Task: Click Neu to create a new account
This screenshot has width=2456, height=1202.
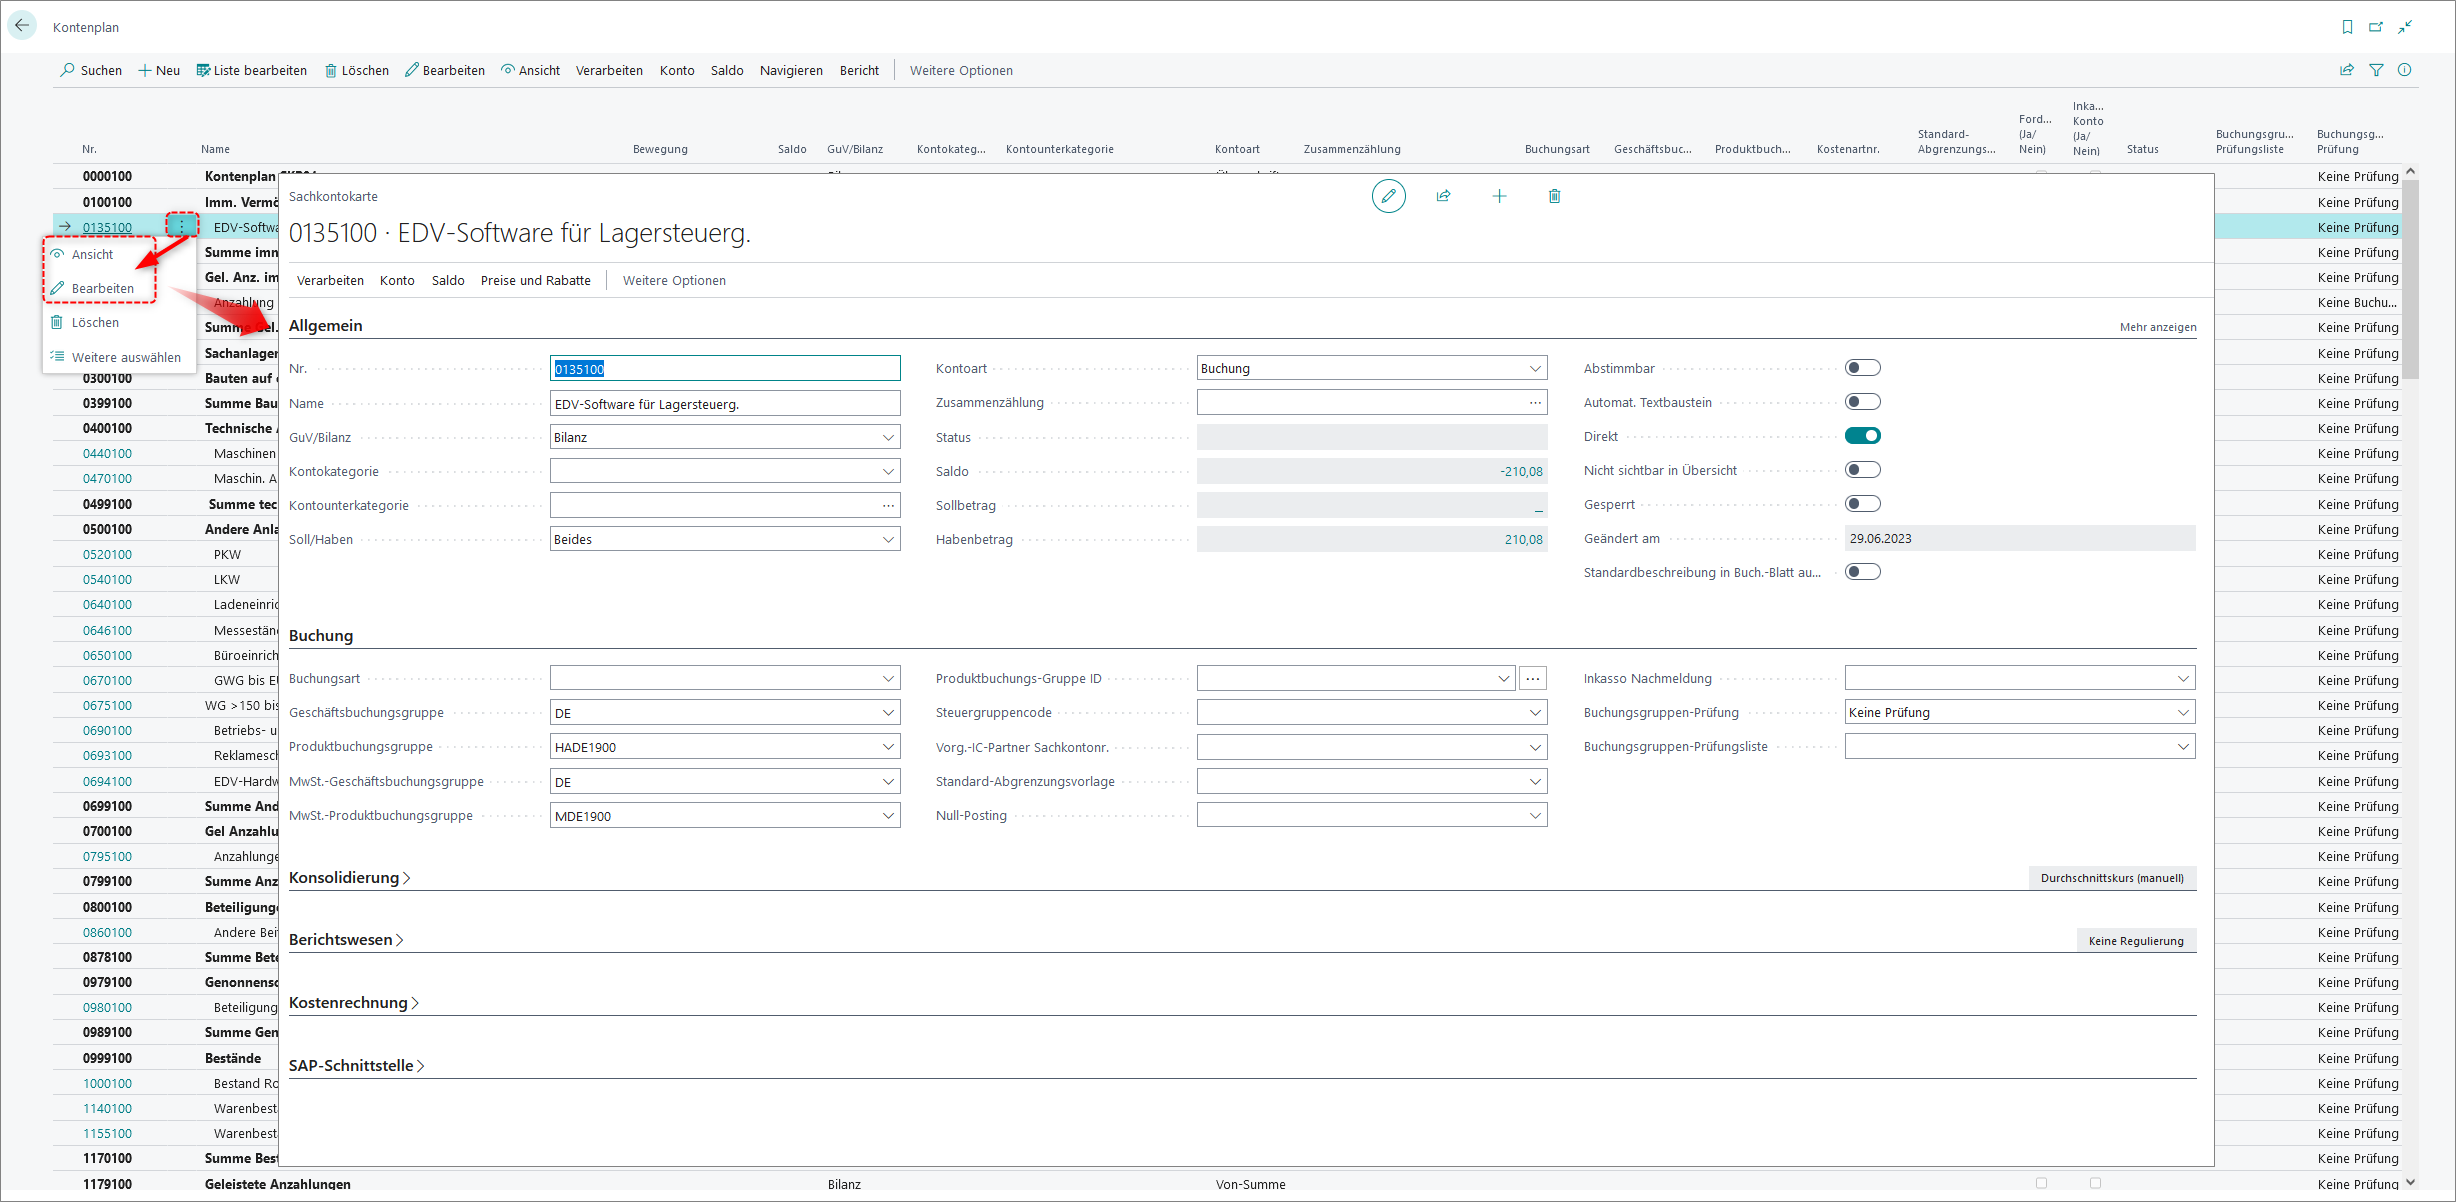Action: [159, 70]
